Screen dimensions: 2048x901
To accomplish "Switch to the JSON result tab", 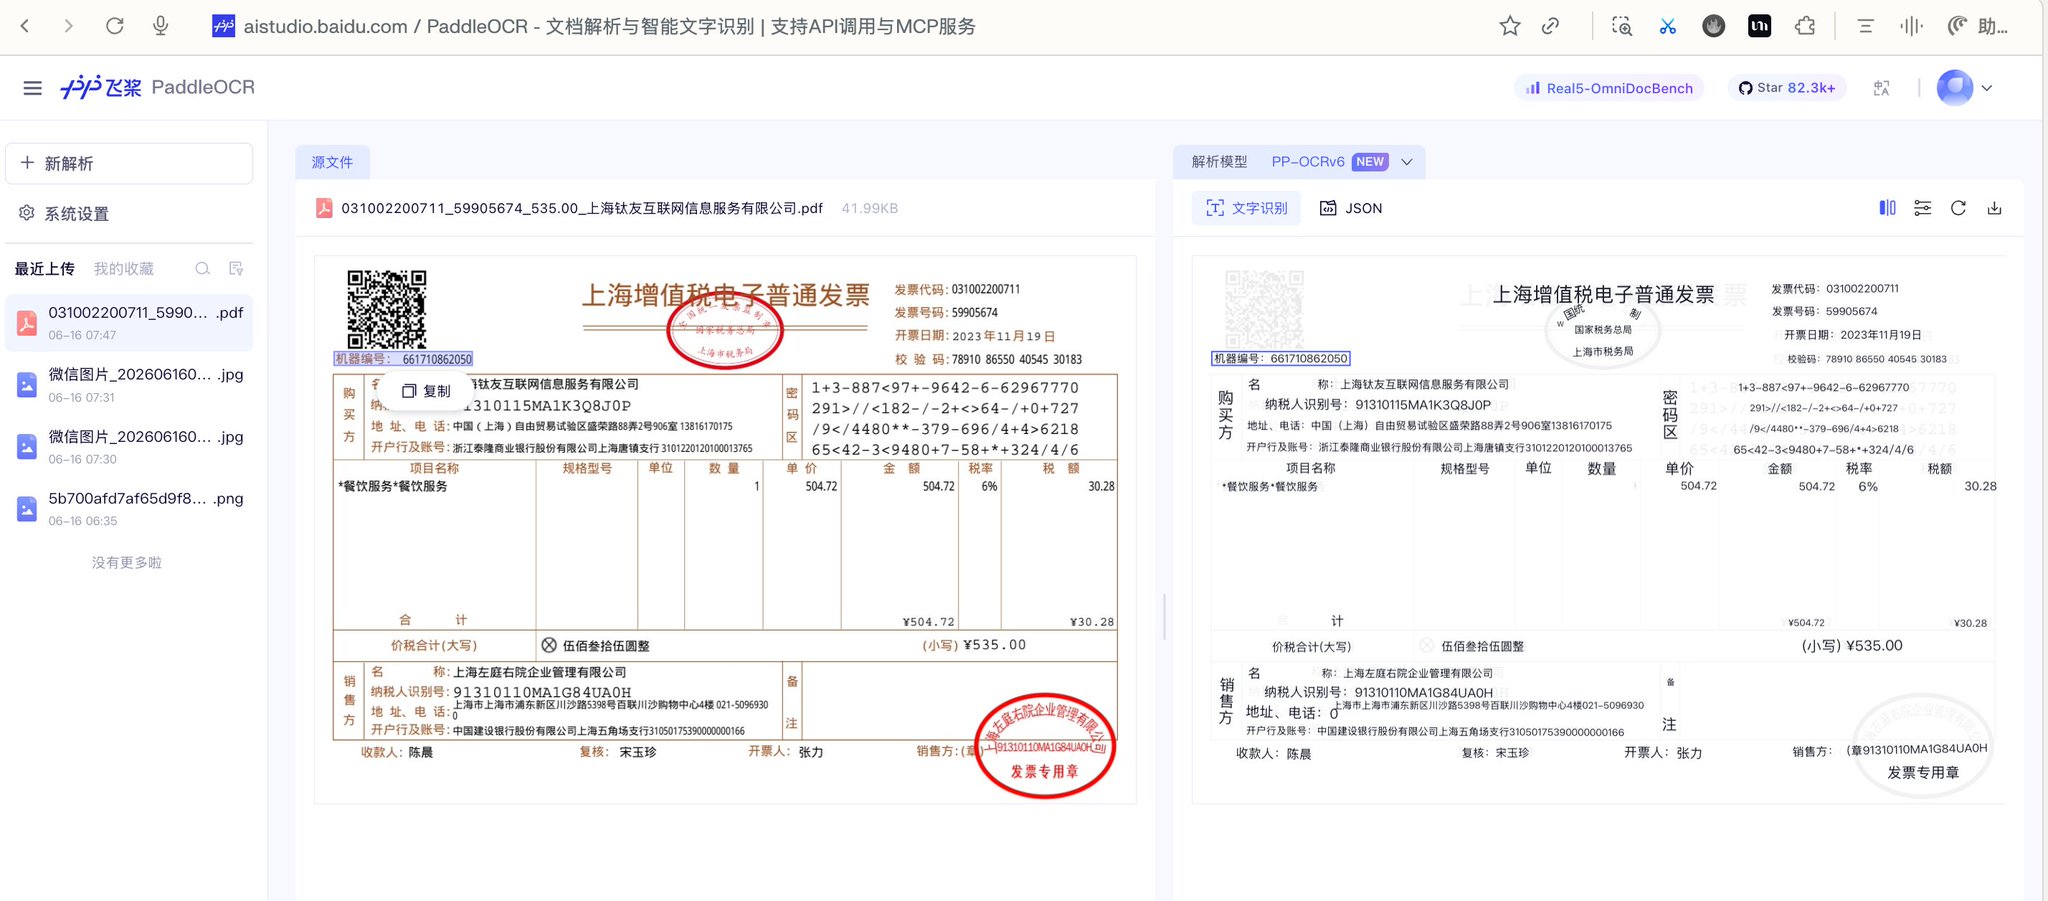I will click(1351, 208).
